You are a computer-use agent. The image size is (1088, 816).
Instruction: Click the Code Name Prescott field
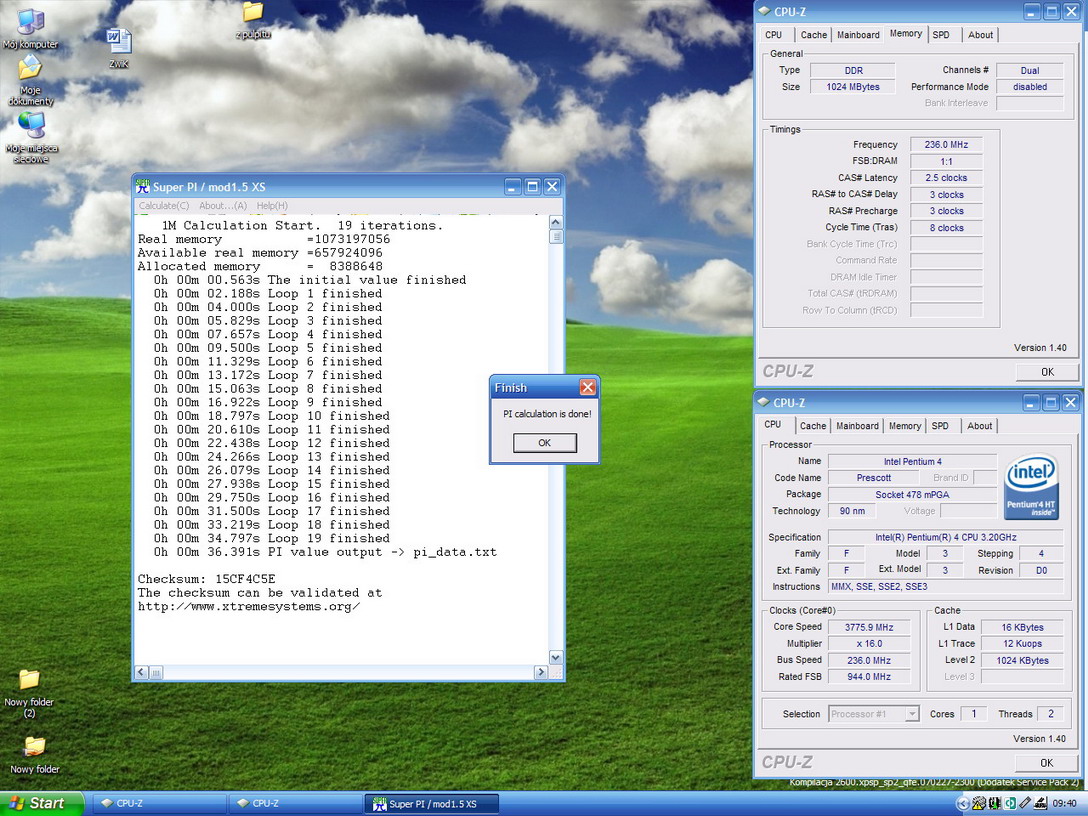tap(874, 477)
